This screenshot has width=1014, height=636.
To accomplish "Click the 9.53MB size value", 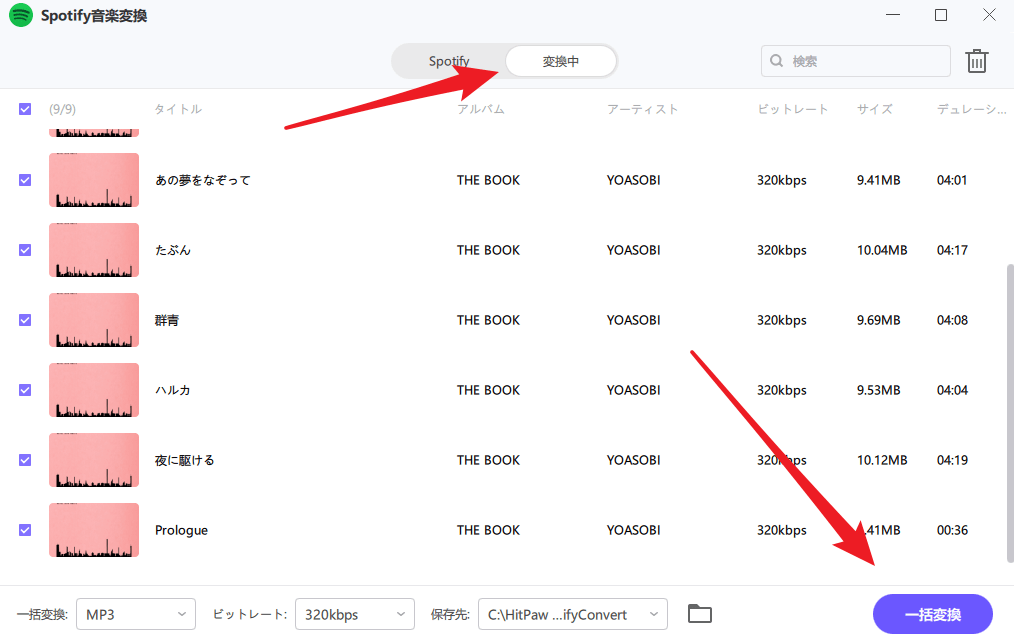I will (879, 389).
